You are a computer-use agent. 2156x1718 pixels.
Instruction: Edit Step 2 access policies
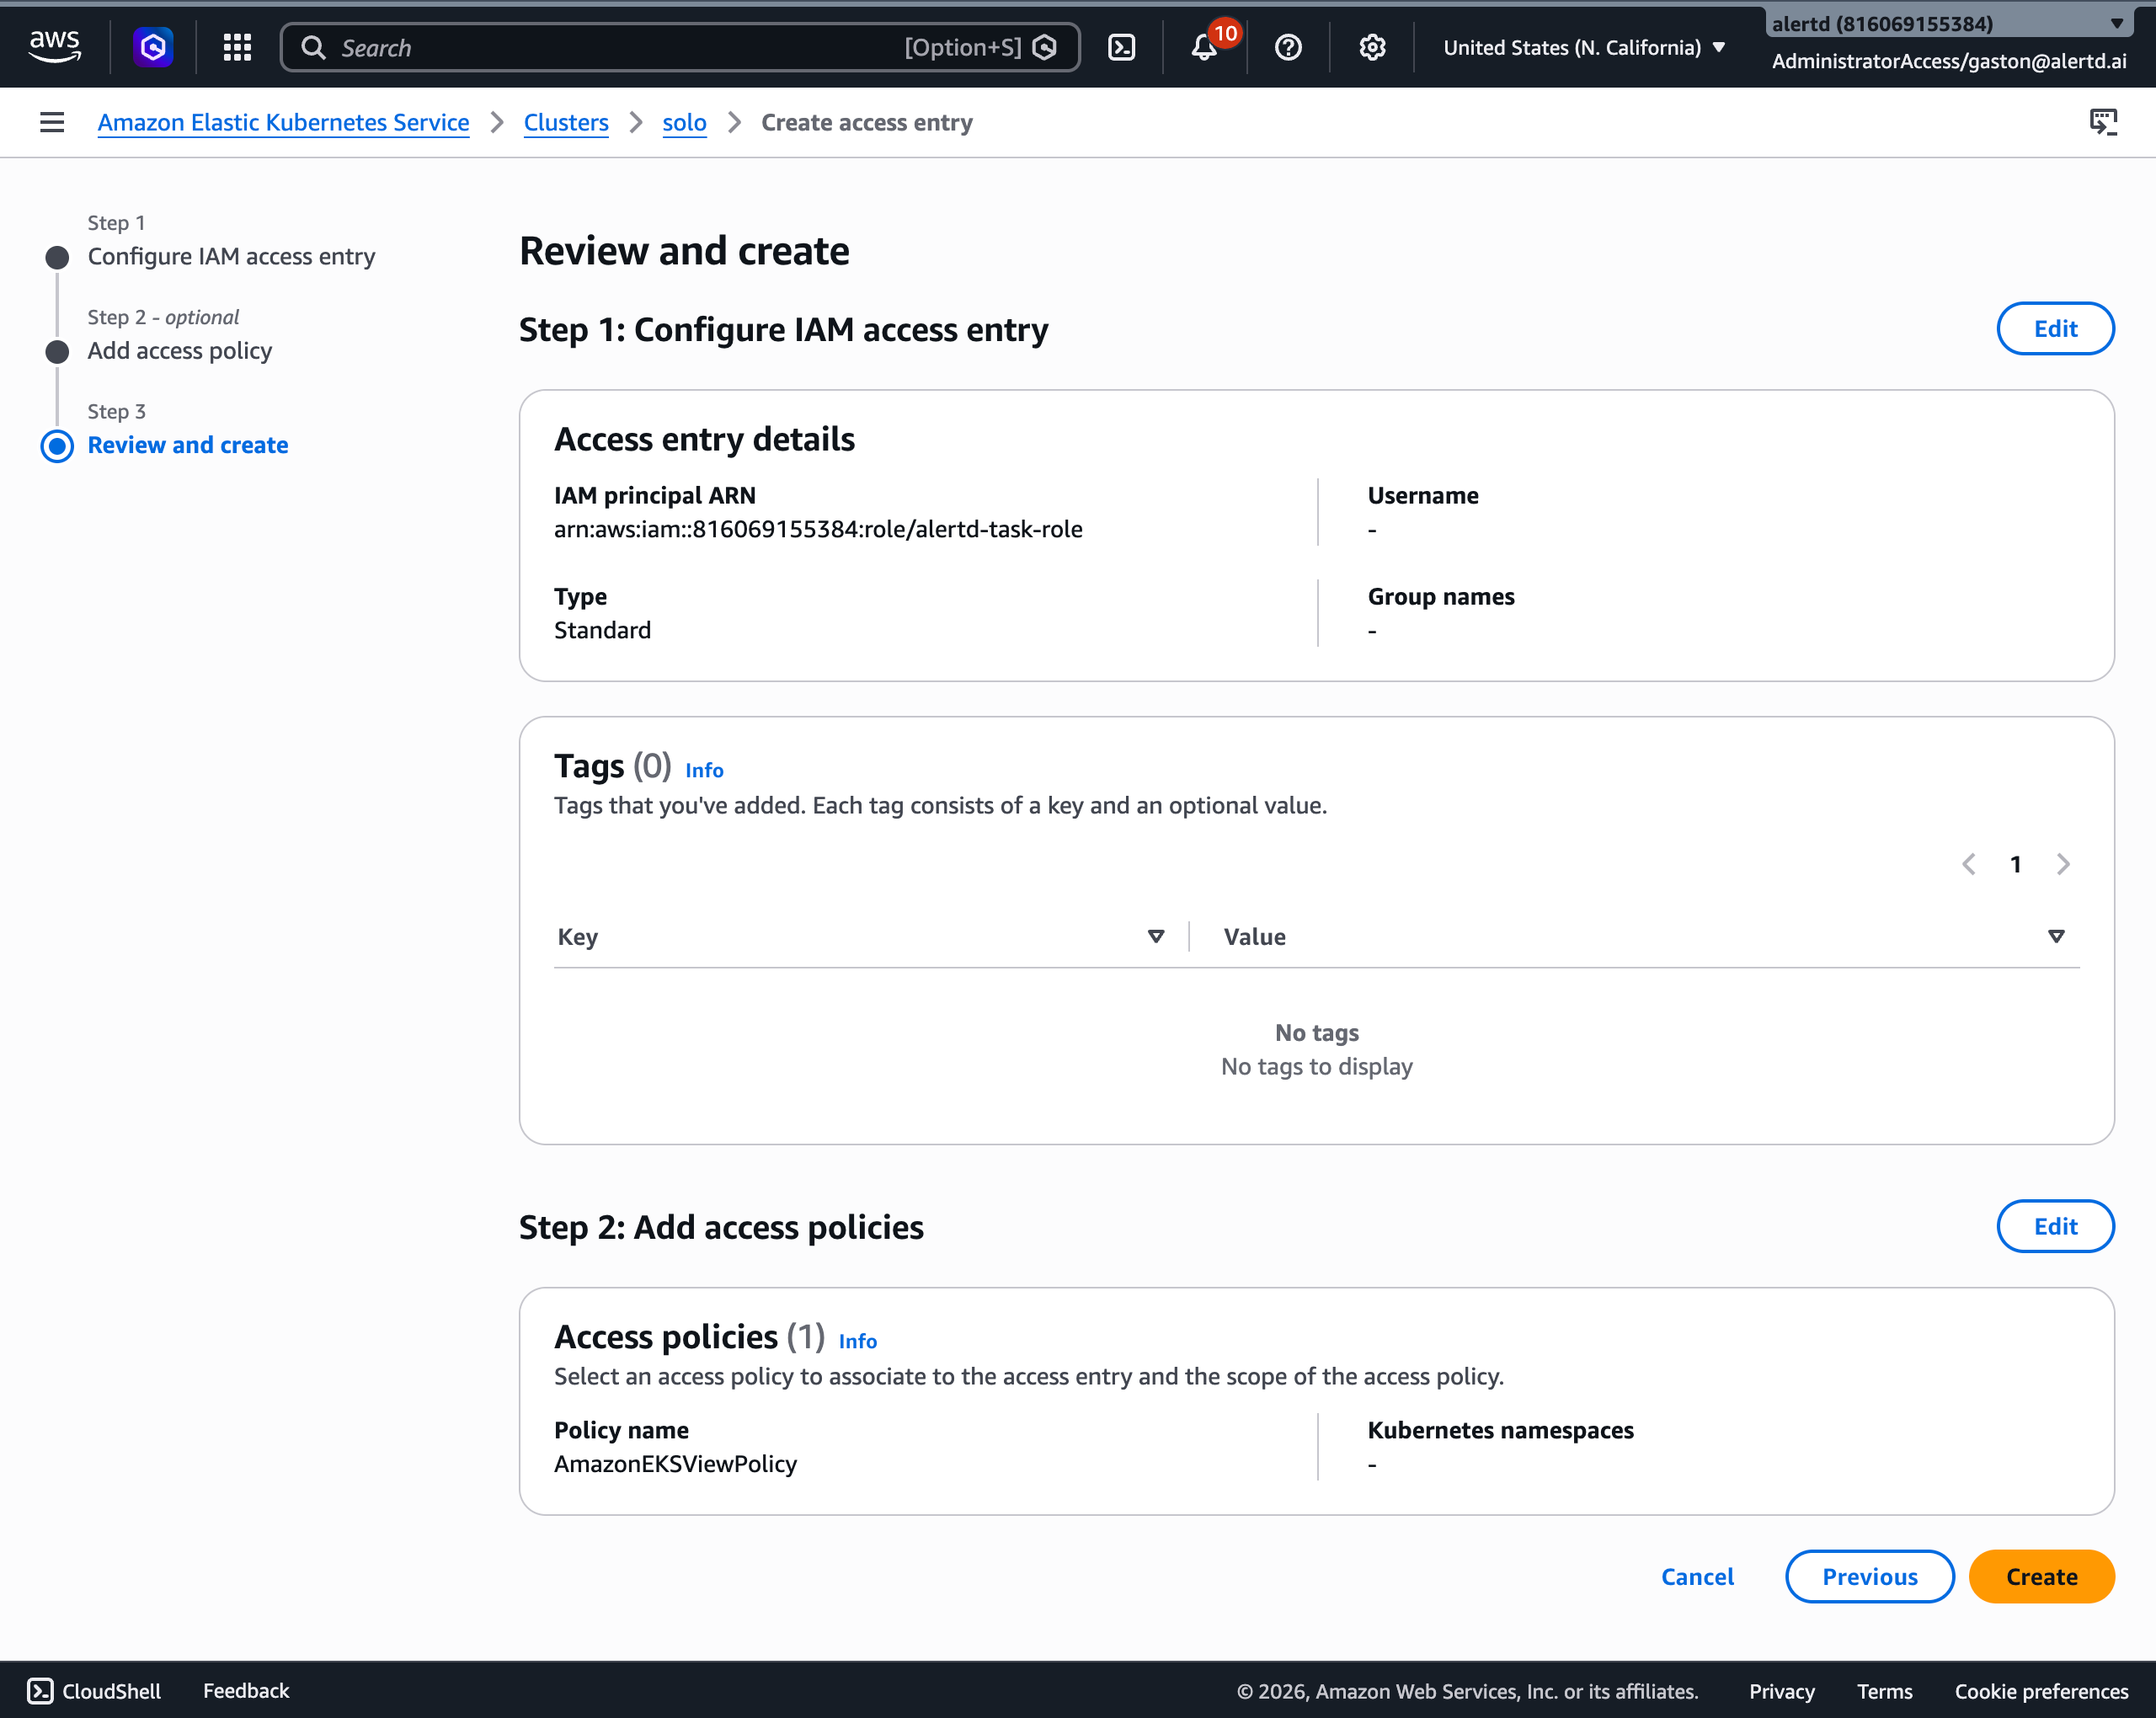point(2055,1226)
